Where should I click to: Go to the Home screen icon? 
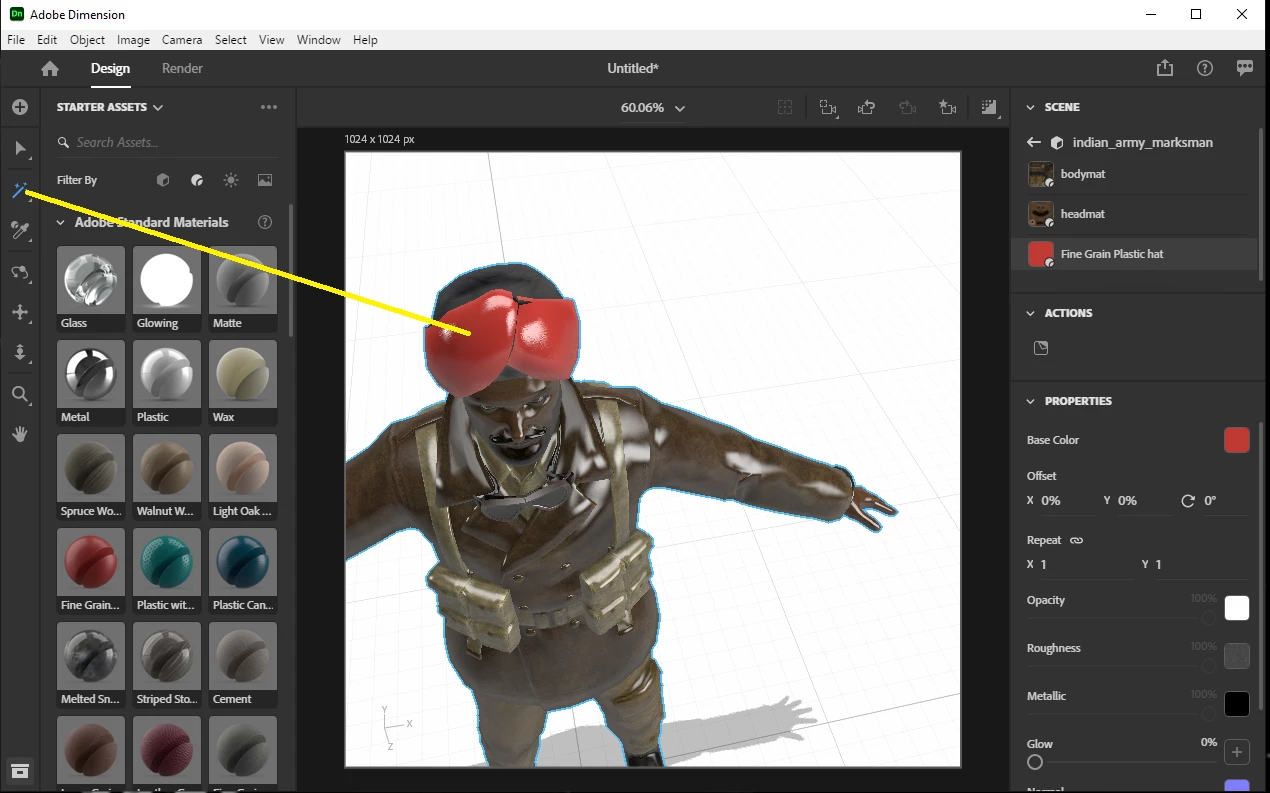click(50, 69)
